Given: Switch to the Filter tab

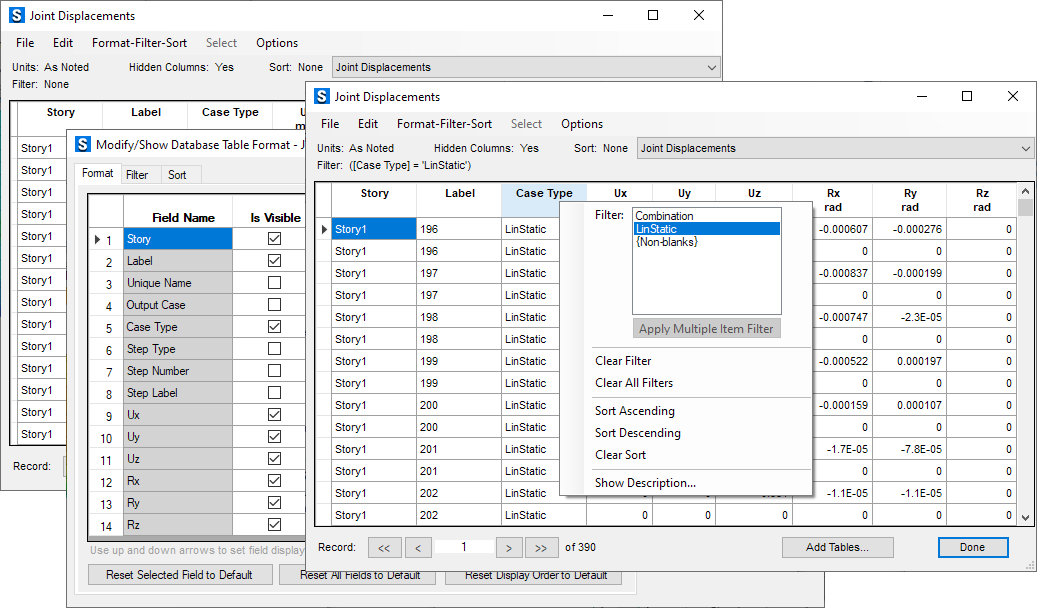Looking at the screenshot, I should pyautogui.click(x=137, y=175).
